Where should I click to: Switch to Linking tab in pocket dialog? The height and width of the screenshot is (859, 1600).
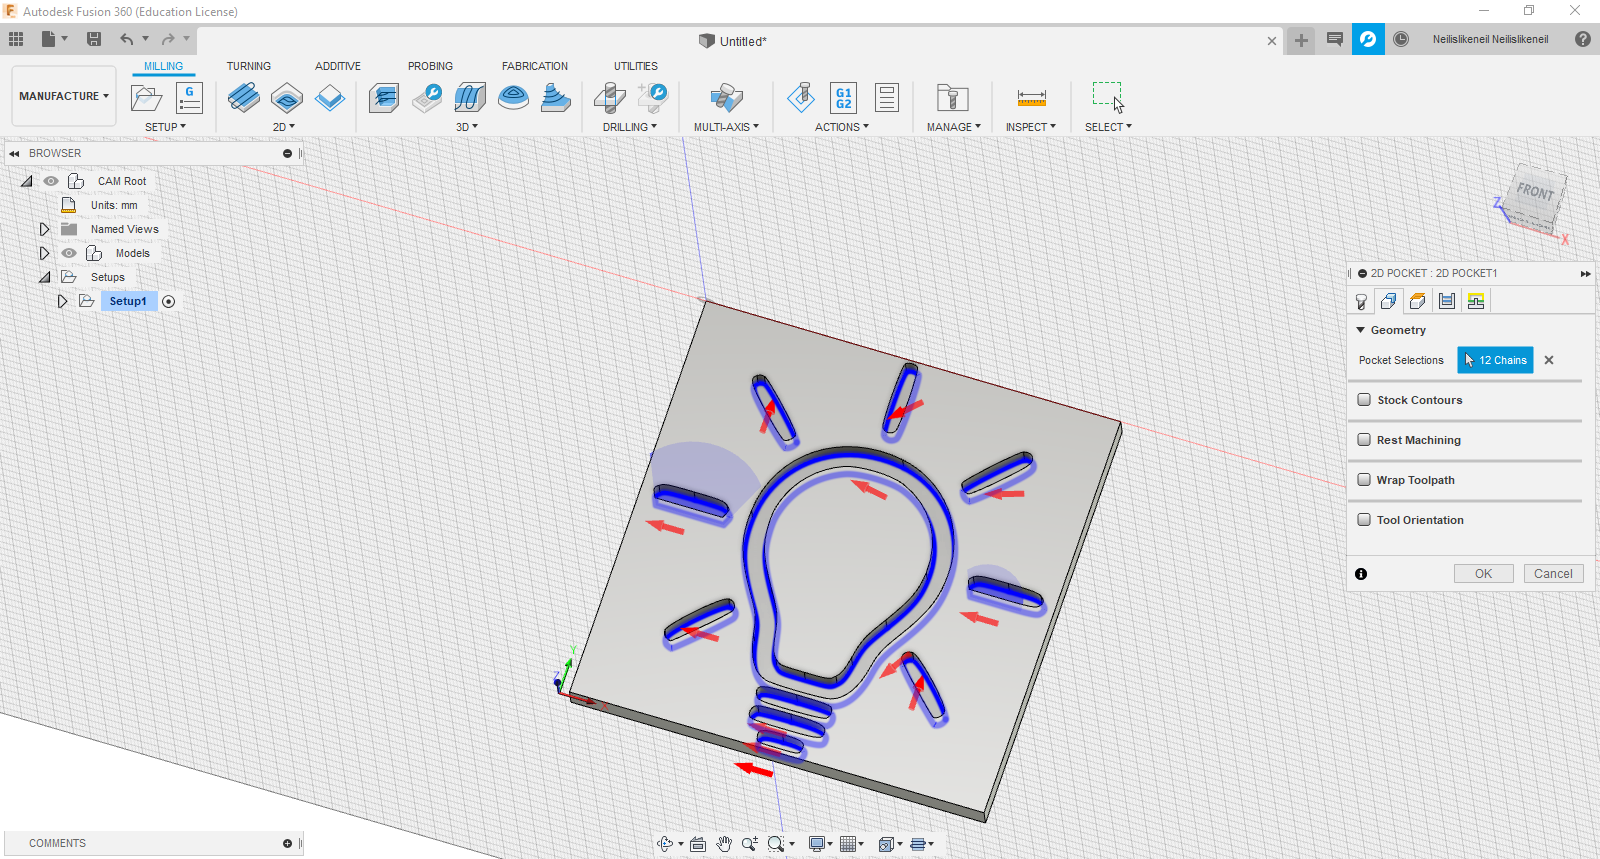point(1476,301)
